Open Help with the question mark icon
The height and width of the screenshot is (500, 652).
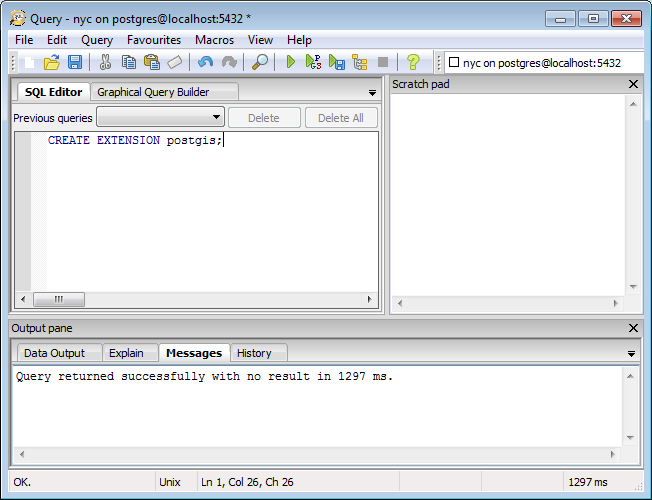[x=413, y=62]
